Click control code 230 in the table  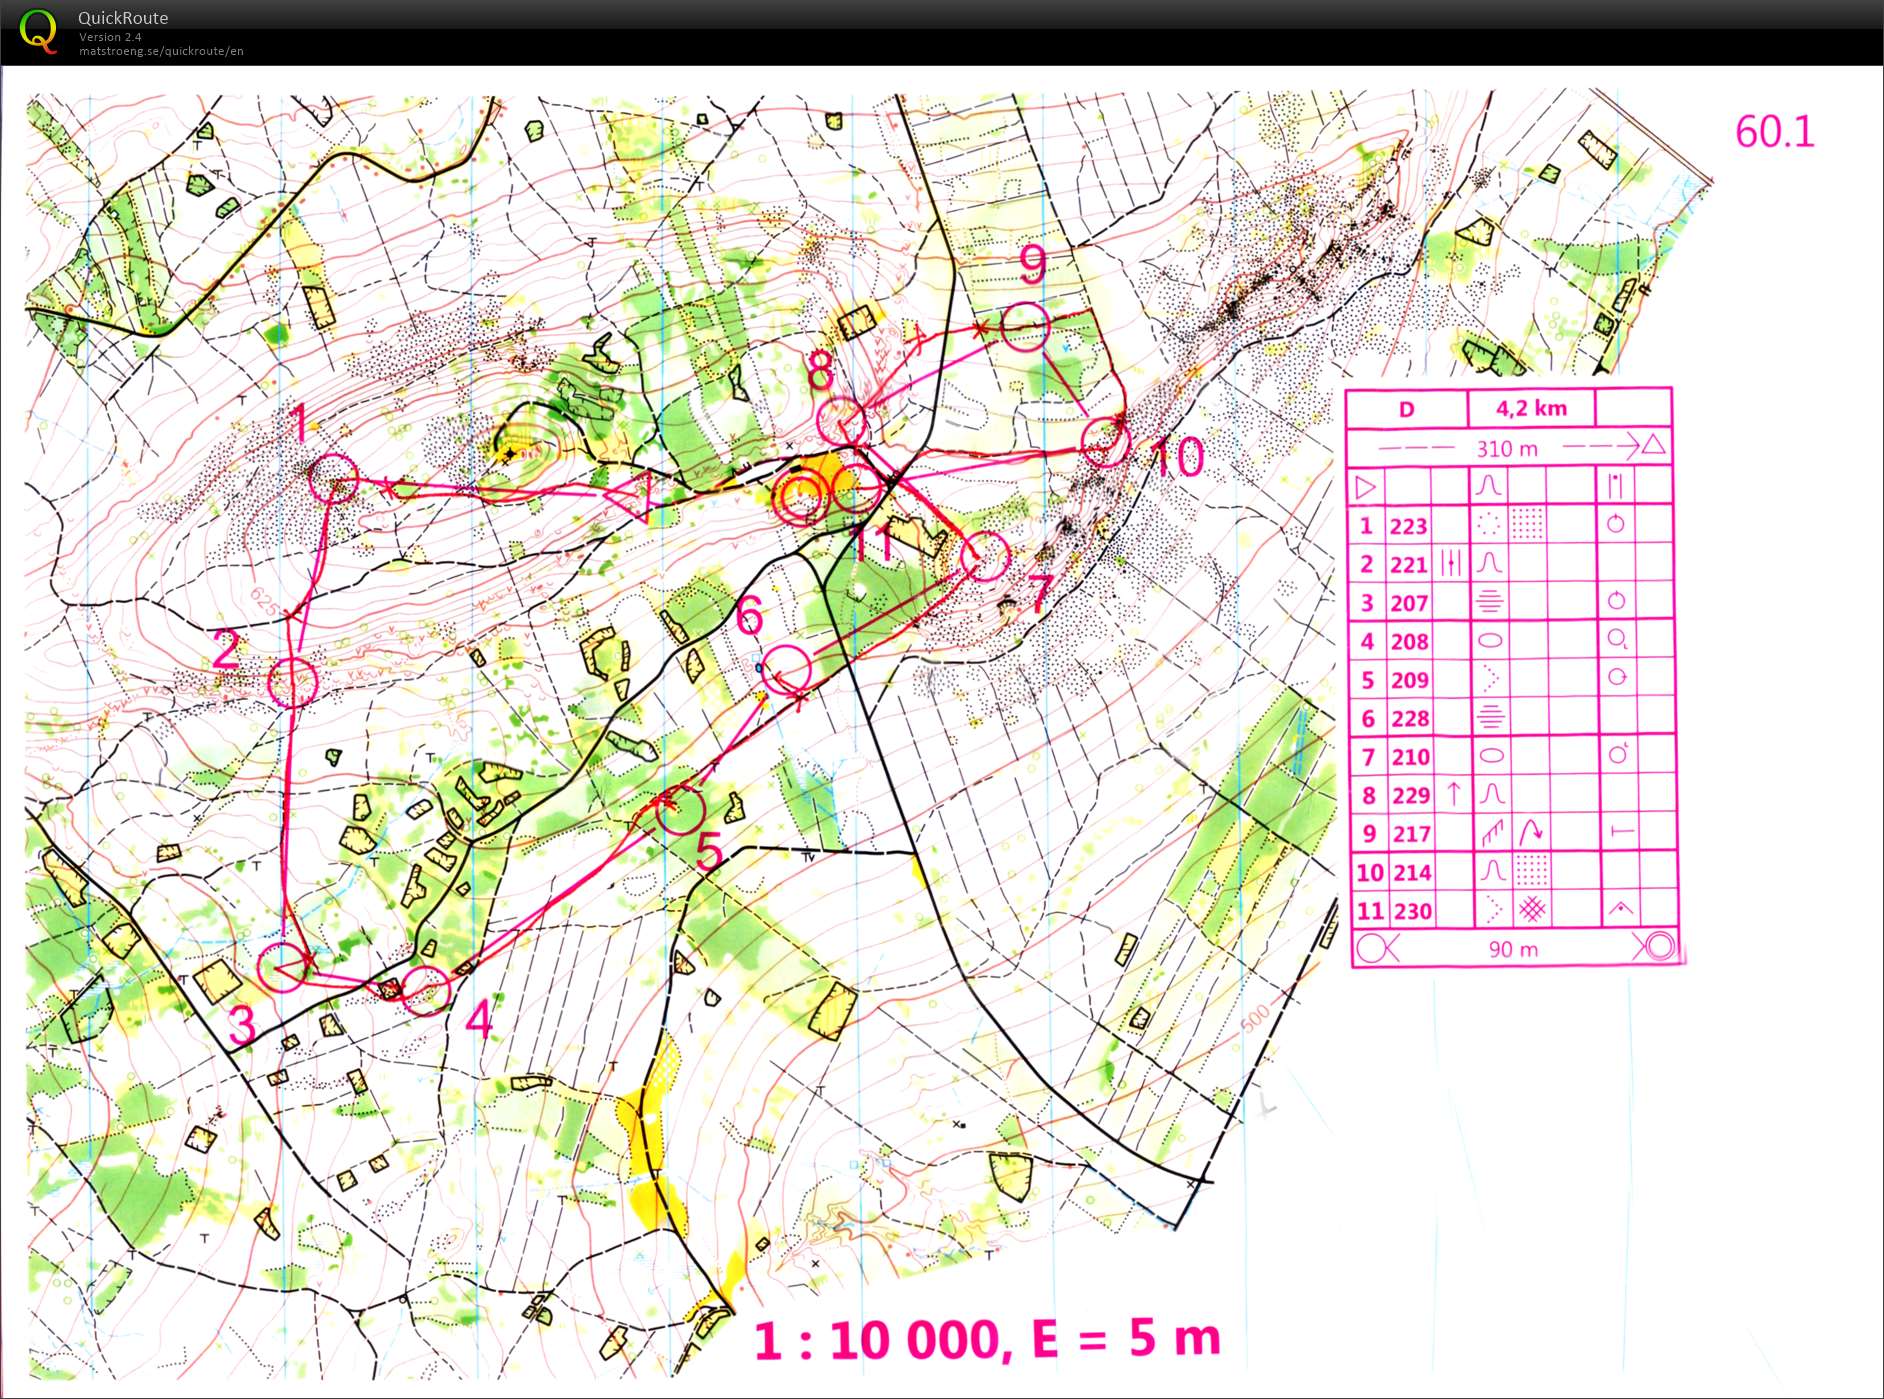point(1413,911)
